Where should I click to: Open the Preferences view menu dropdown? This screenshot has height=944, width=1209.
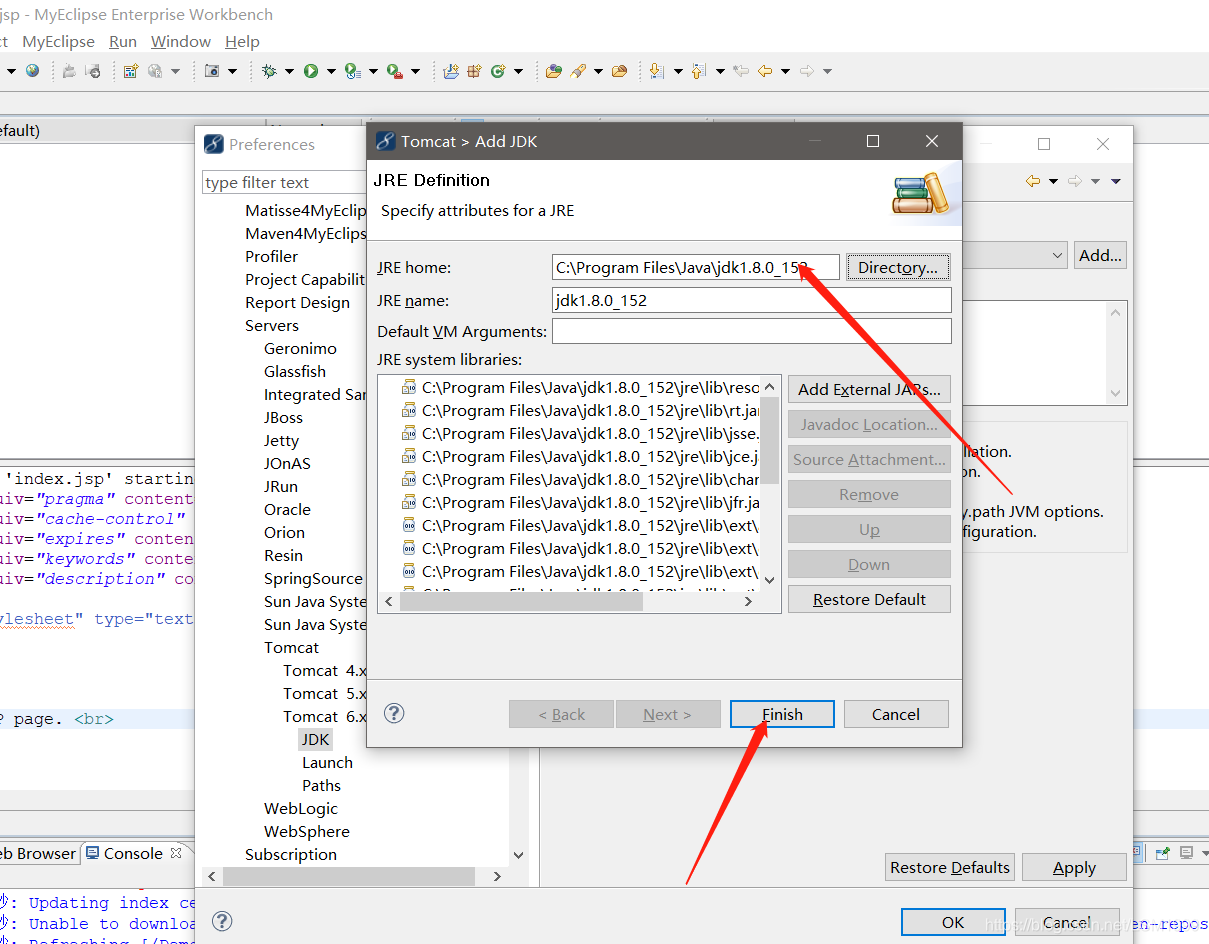(x=1116, y=181)
